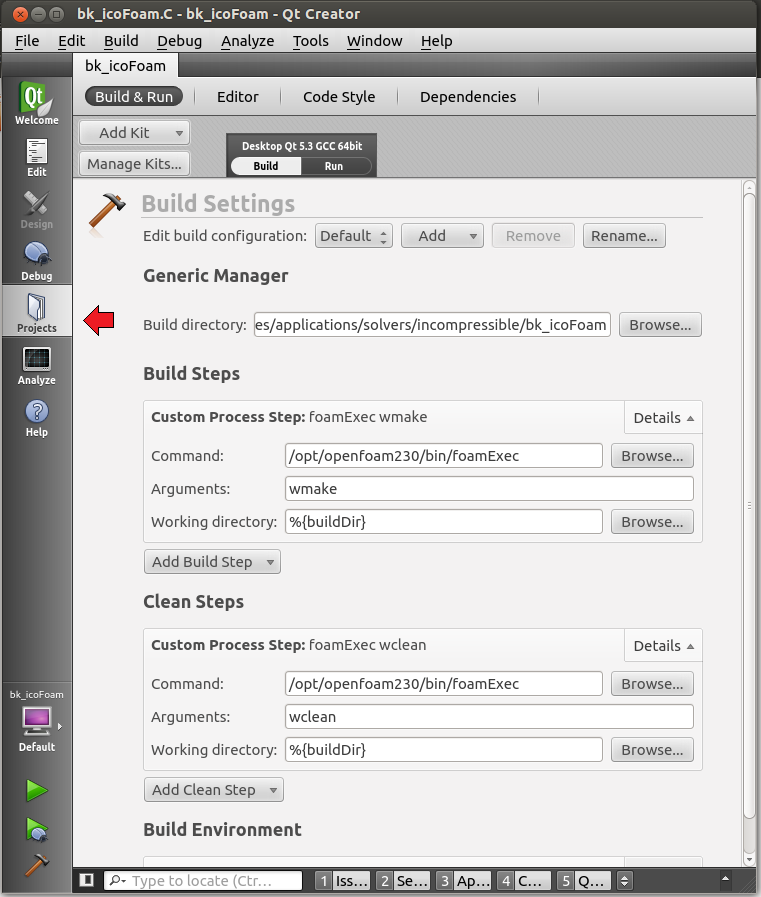Switch to the Code Style tab
Image resolution: width=761 pixels, height=897 pixels.
click(x=339, y=97)
